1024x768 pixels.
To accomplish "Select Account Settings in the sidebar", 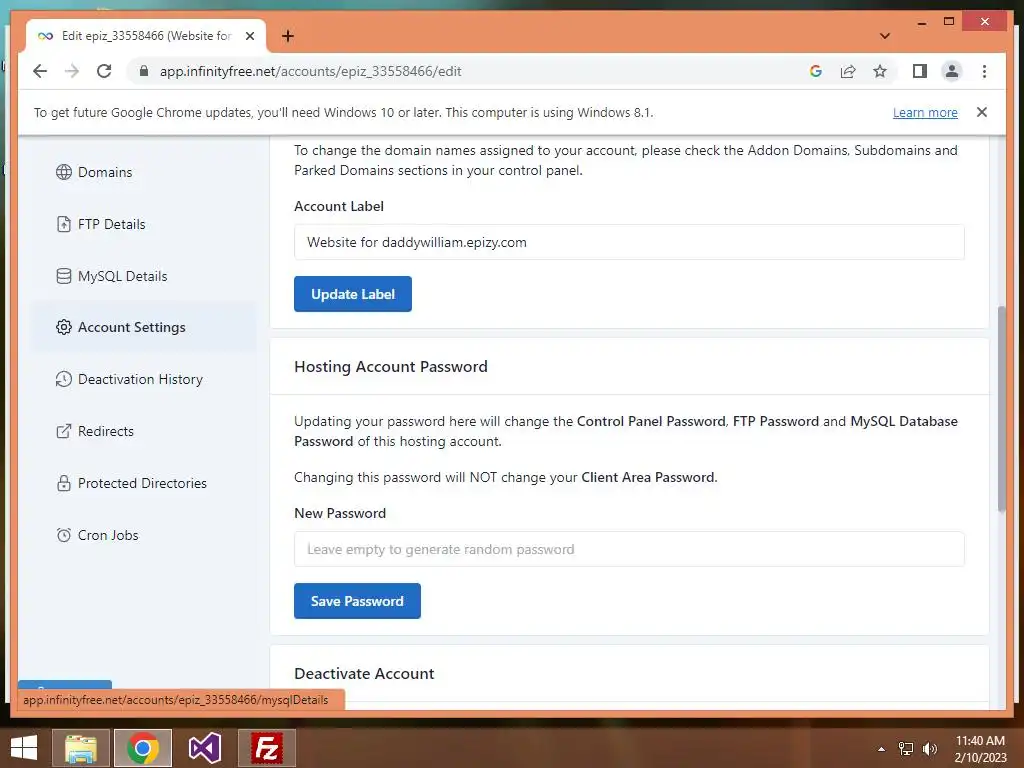I will pyautogui.click(x=143, y=327).
